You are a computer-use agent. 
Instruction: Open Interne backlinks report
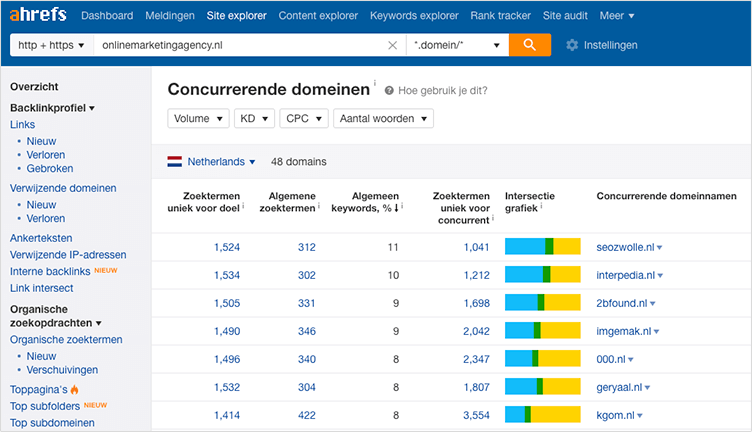(x=50, y=272)
